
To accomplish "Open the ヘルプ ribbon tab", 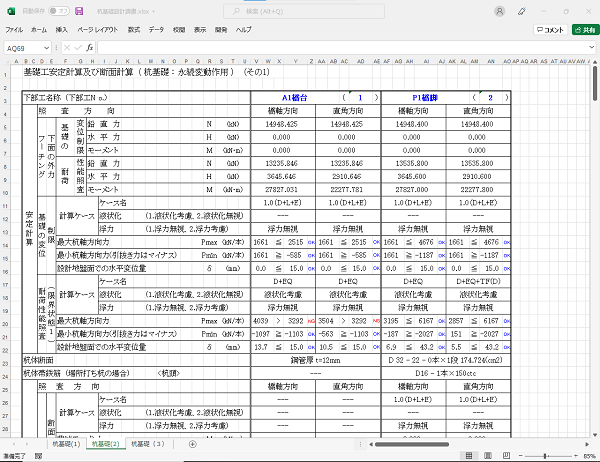I will (x=243, y=29).
